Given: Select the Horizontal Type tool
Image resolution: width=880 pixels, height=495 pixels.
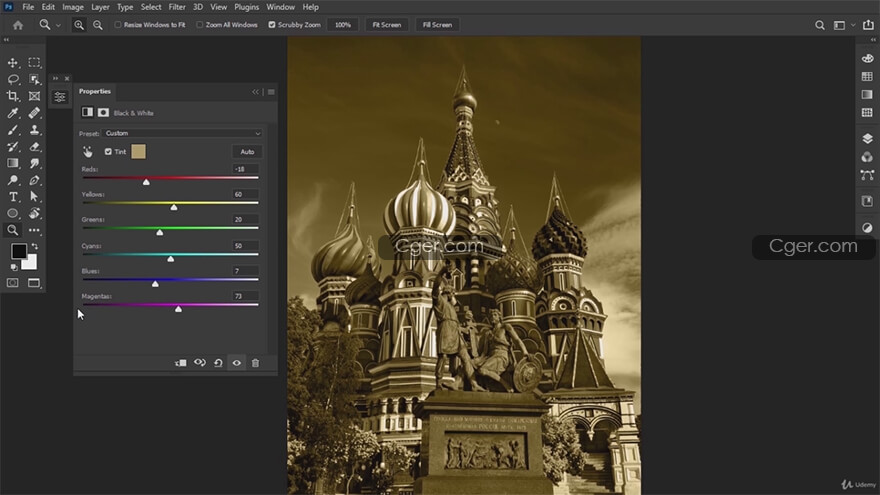Looking at the screenshot, I should tap(13, 197).
